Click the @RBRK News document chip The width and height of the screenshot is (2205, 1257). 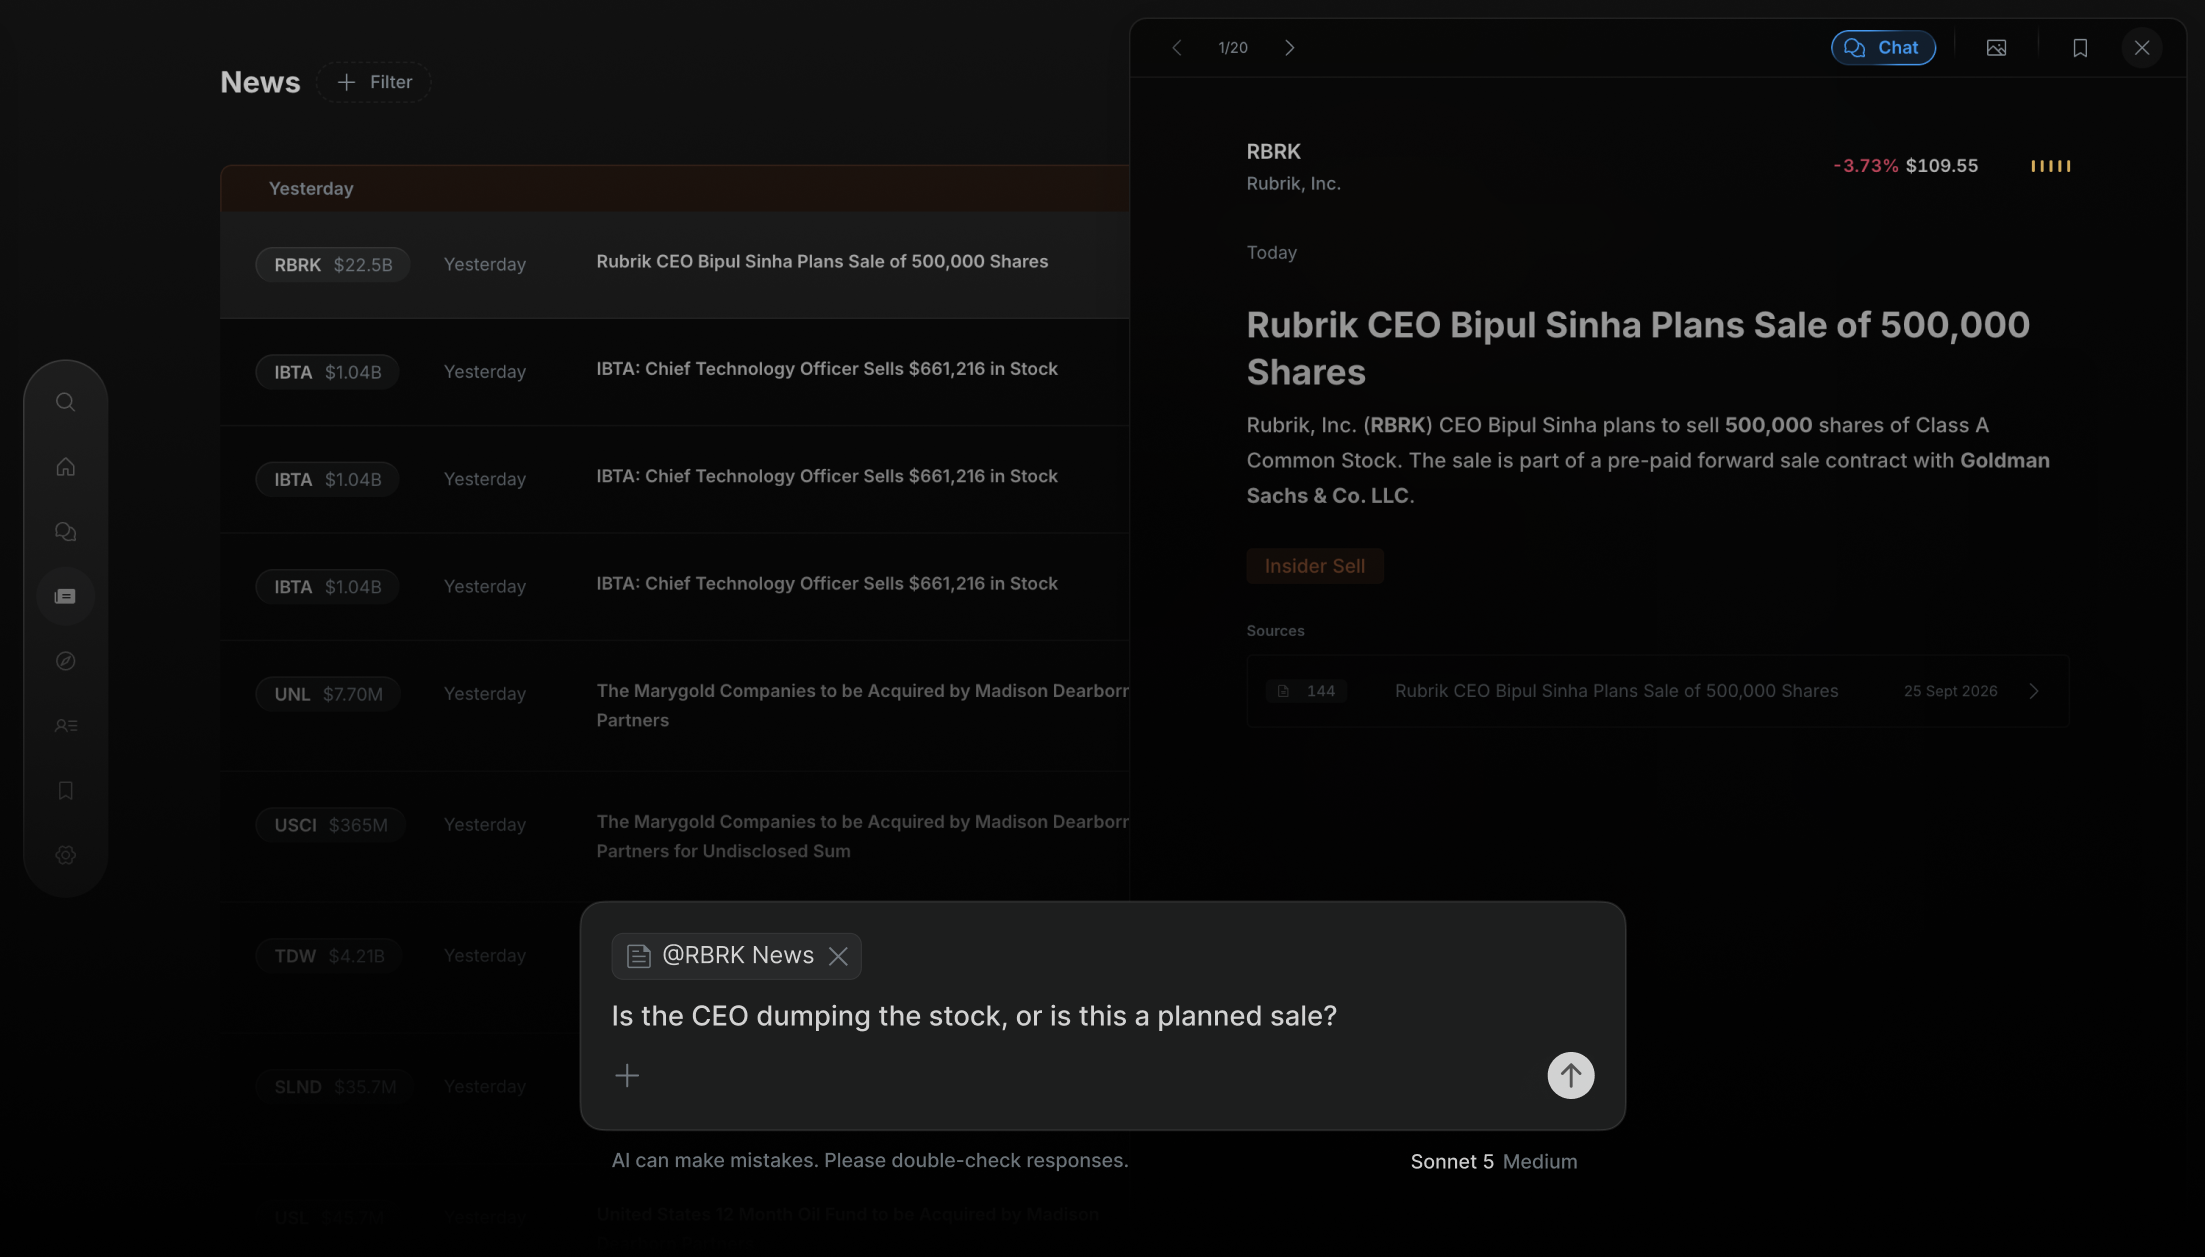pyautogui.click(x=736, y=956)
